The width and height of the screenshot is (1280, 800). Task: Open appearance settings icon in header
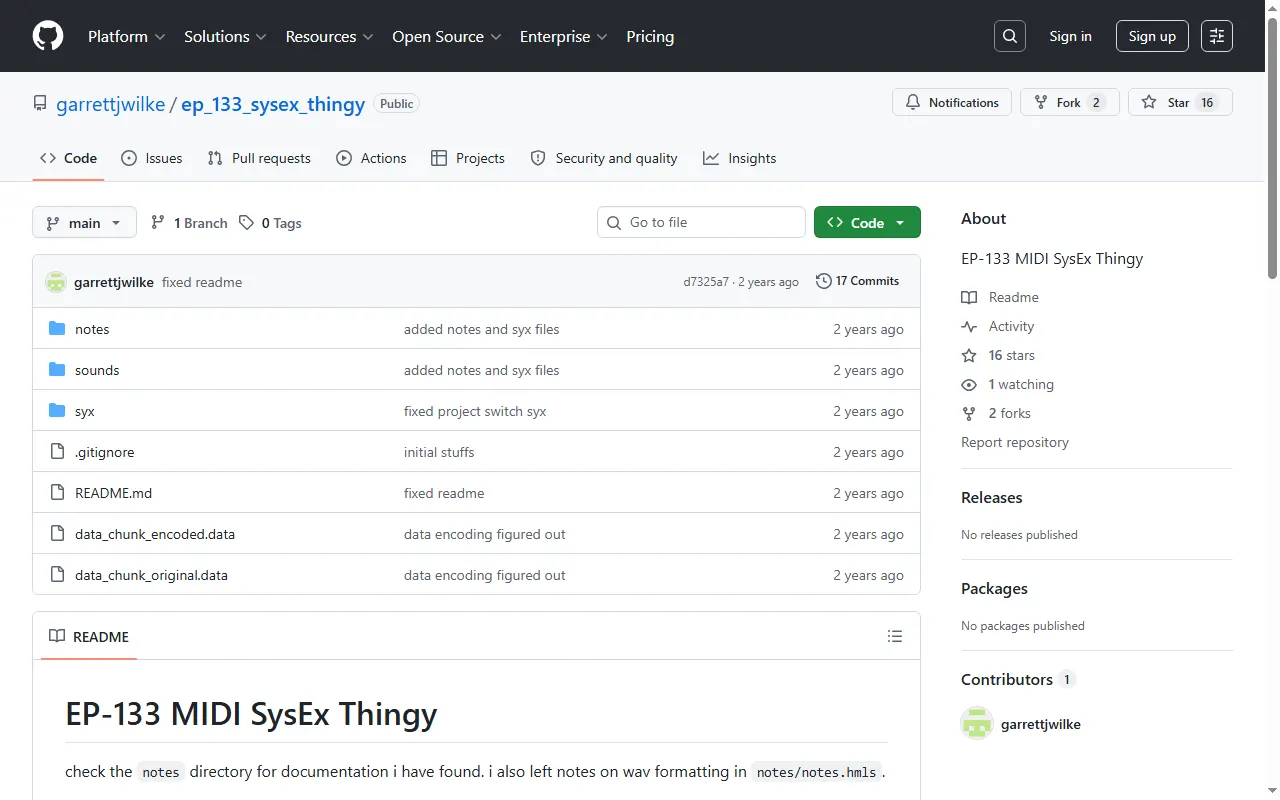pyautogui.click(x=1217, y=36)
